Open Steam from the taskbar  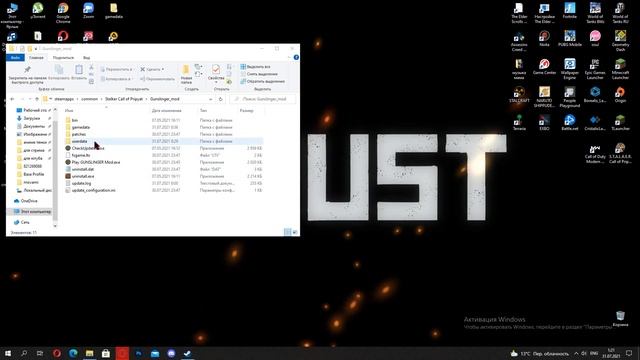point(187,353)
